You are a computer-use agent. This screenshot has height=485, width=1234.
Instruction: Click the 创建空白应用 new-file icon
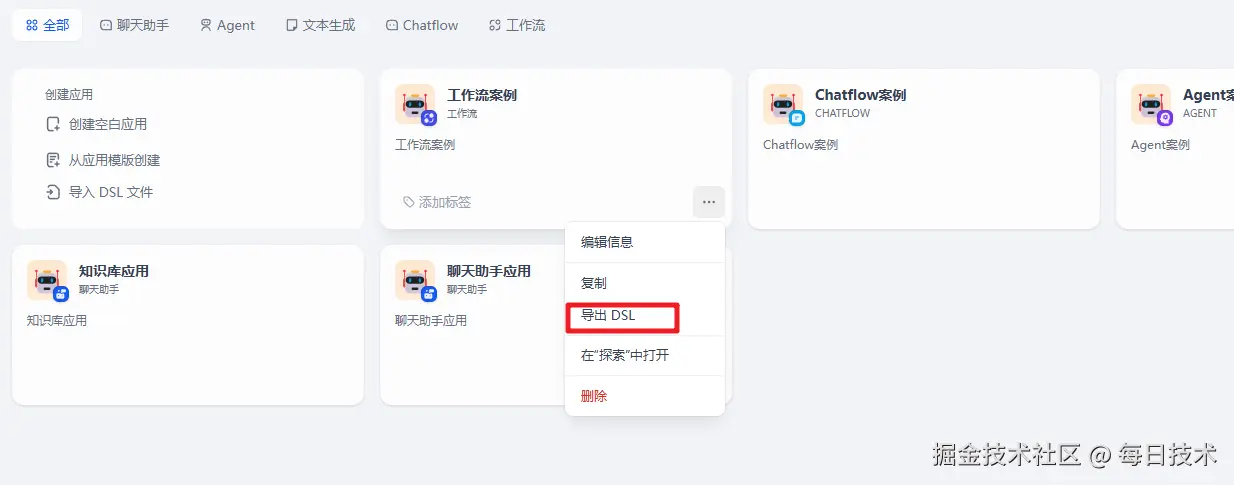(54, 124)
